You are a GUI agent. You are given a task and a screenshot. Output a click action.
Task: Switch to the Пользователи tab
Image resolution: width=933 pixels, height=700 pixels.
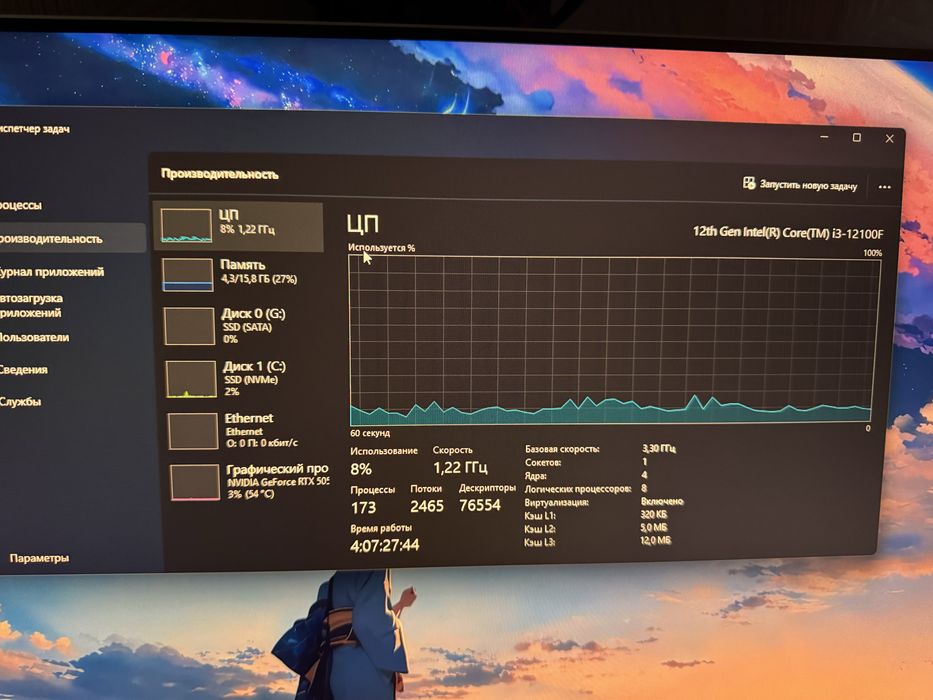(x=35, y=338)
